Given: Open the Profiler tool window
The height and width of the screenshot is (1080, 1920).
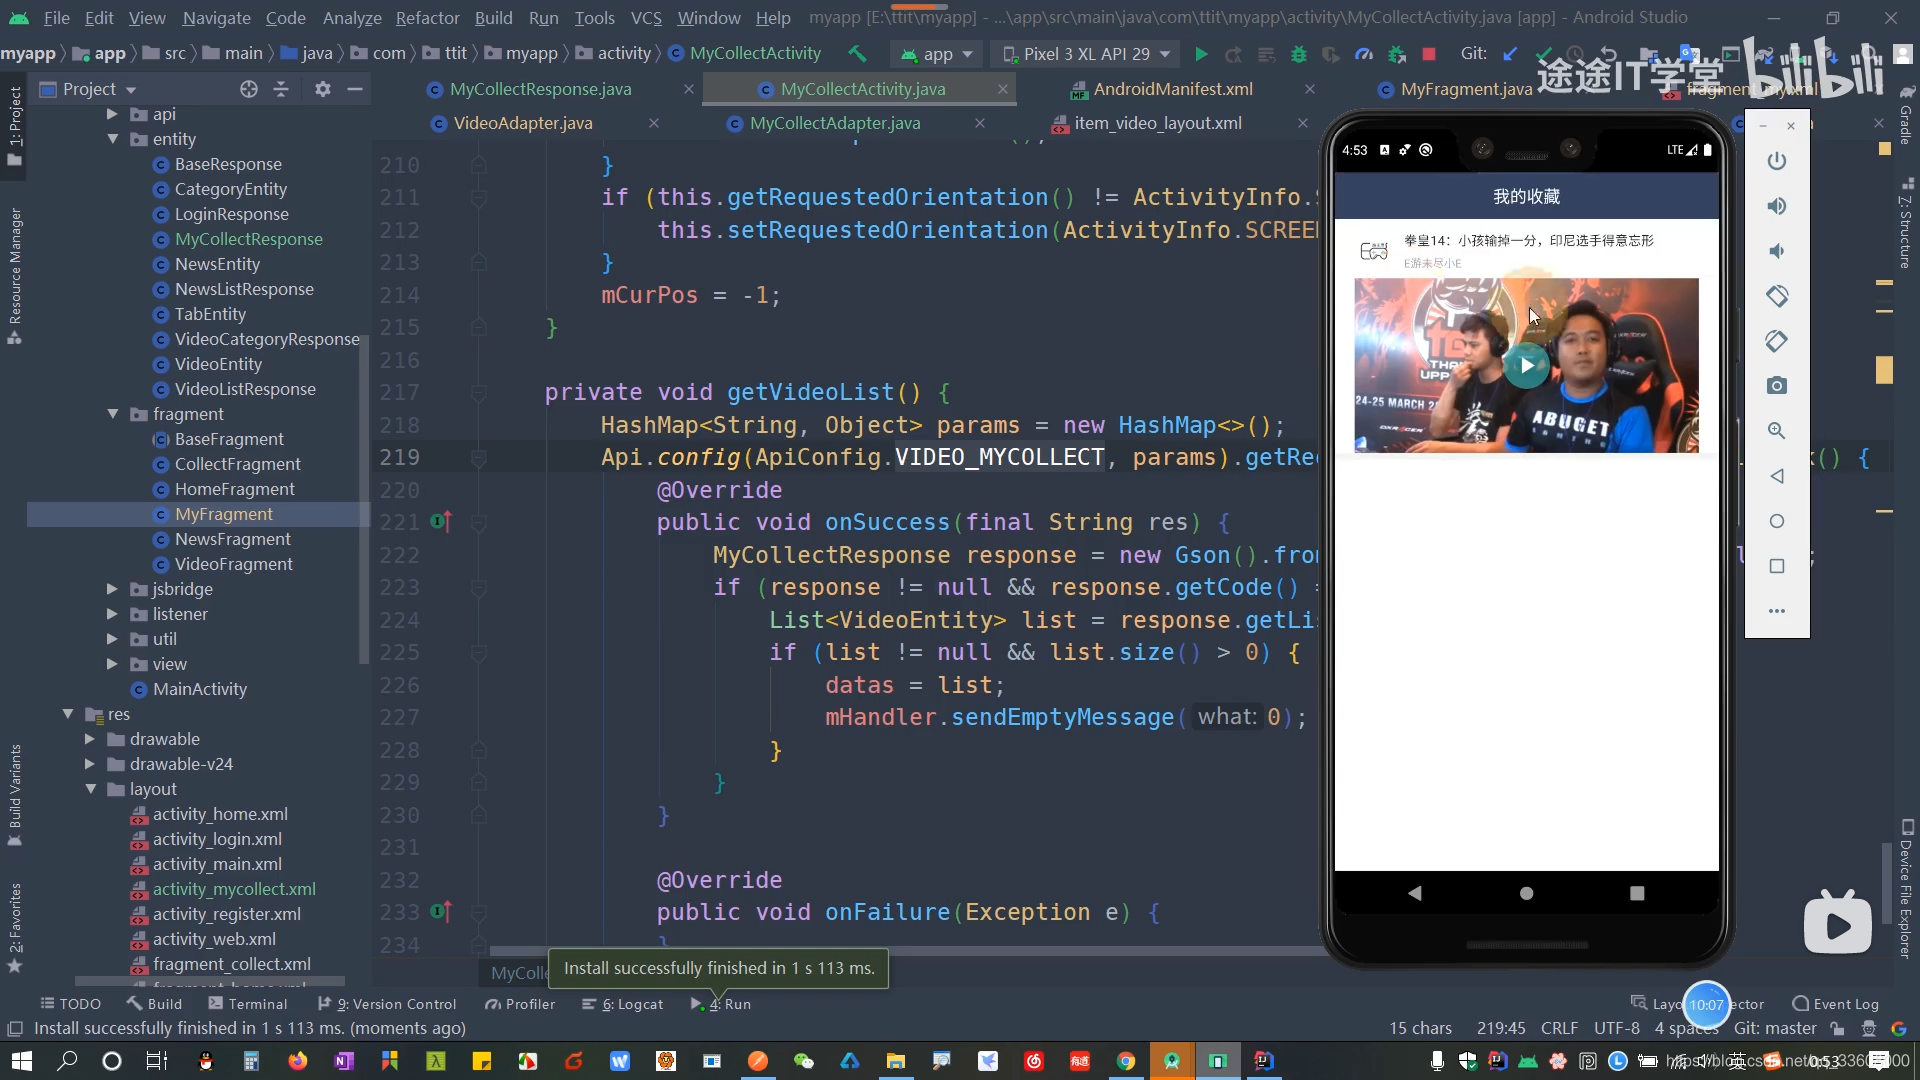Looking at the screenshot, I should click(520, 1004).
